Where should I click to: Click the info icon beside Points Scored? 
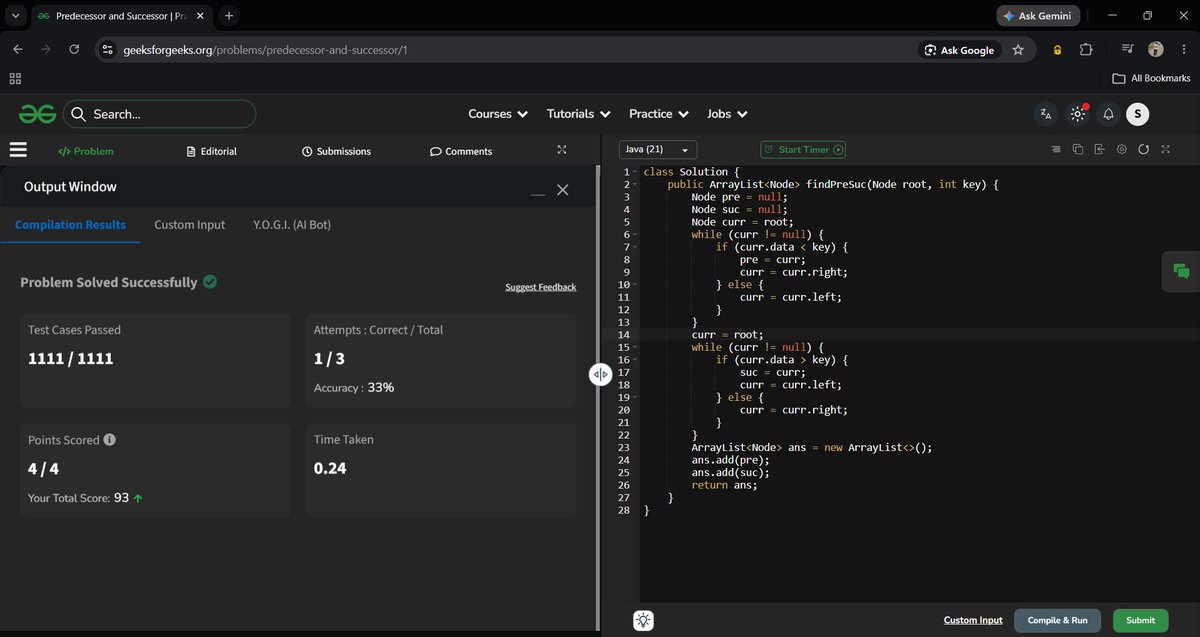click(110, 440)
